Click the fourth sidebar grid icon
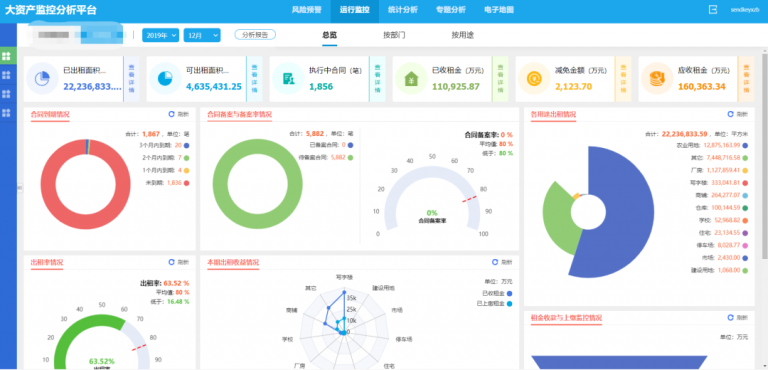Viewport: 768px width, 370px height. (x=6, y=113)
